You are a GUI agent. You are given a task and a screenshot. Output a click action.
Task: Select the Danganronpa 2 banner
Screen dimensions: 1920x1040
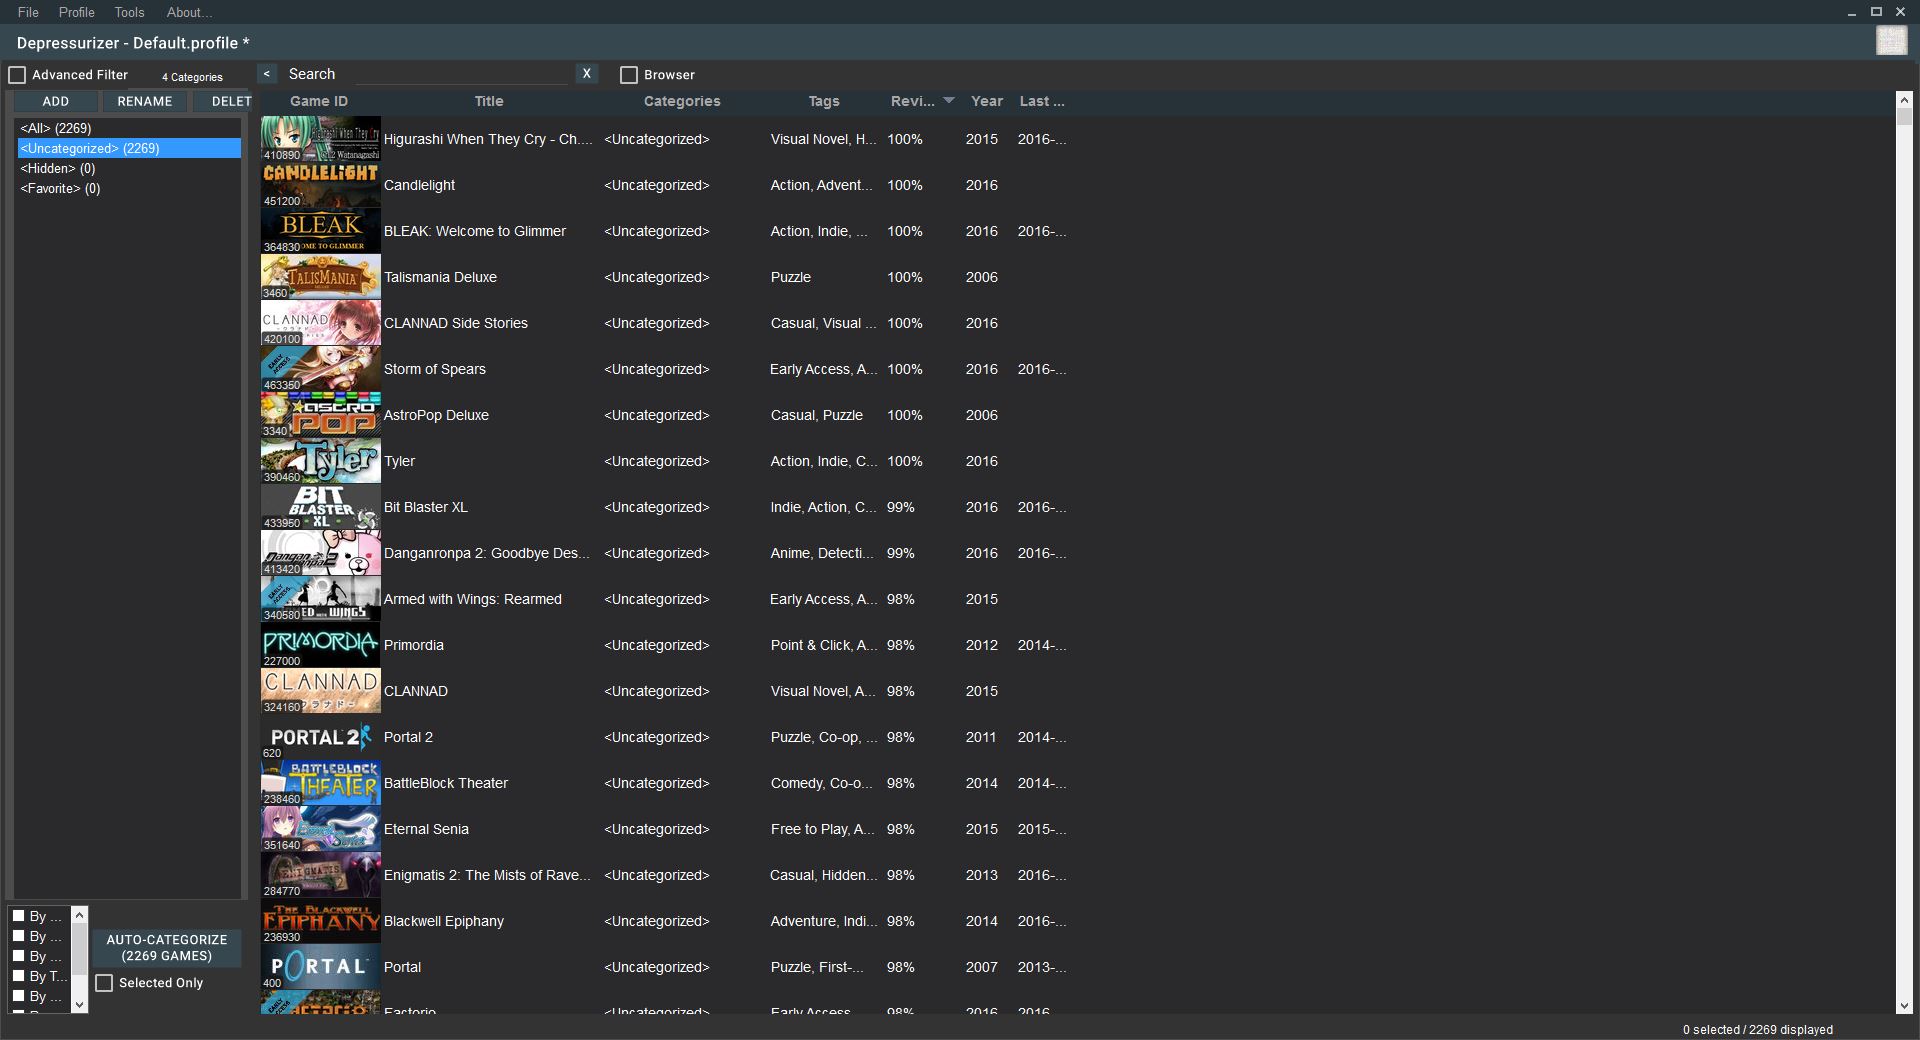click(320, 553)
